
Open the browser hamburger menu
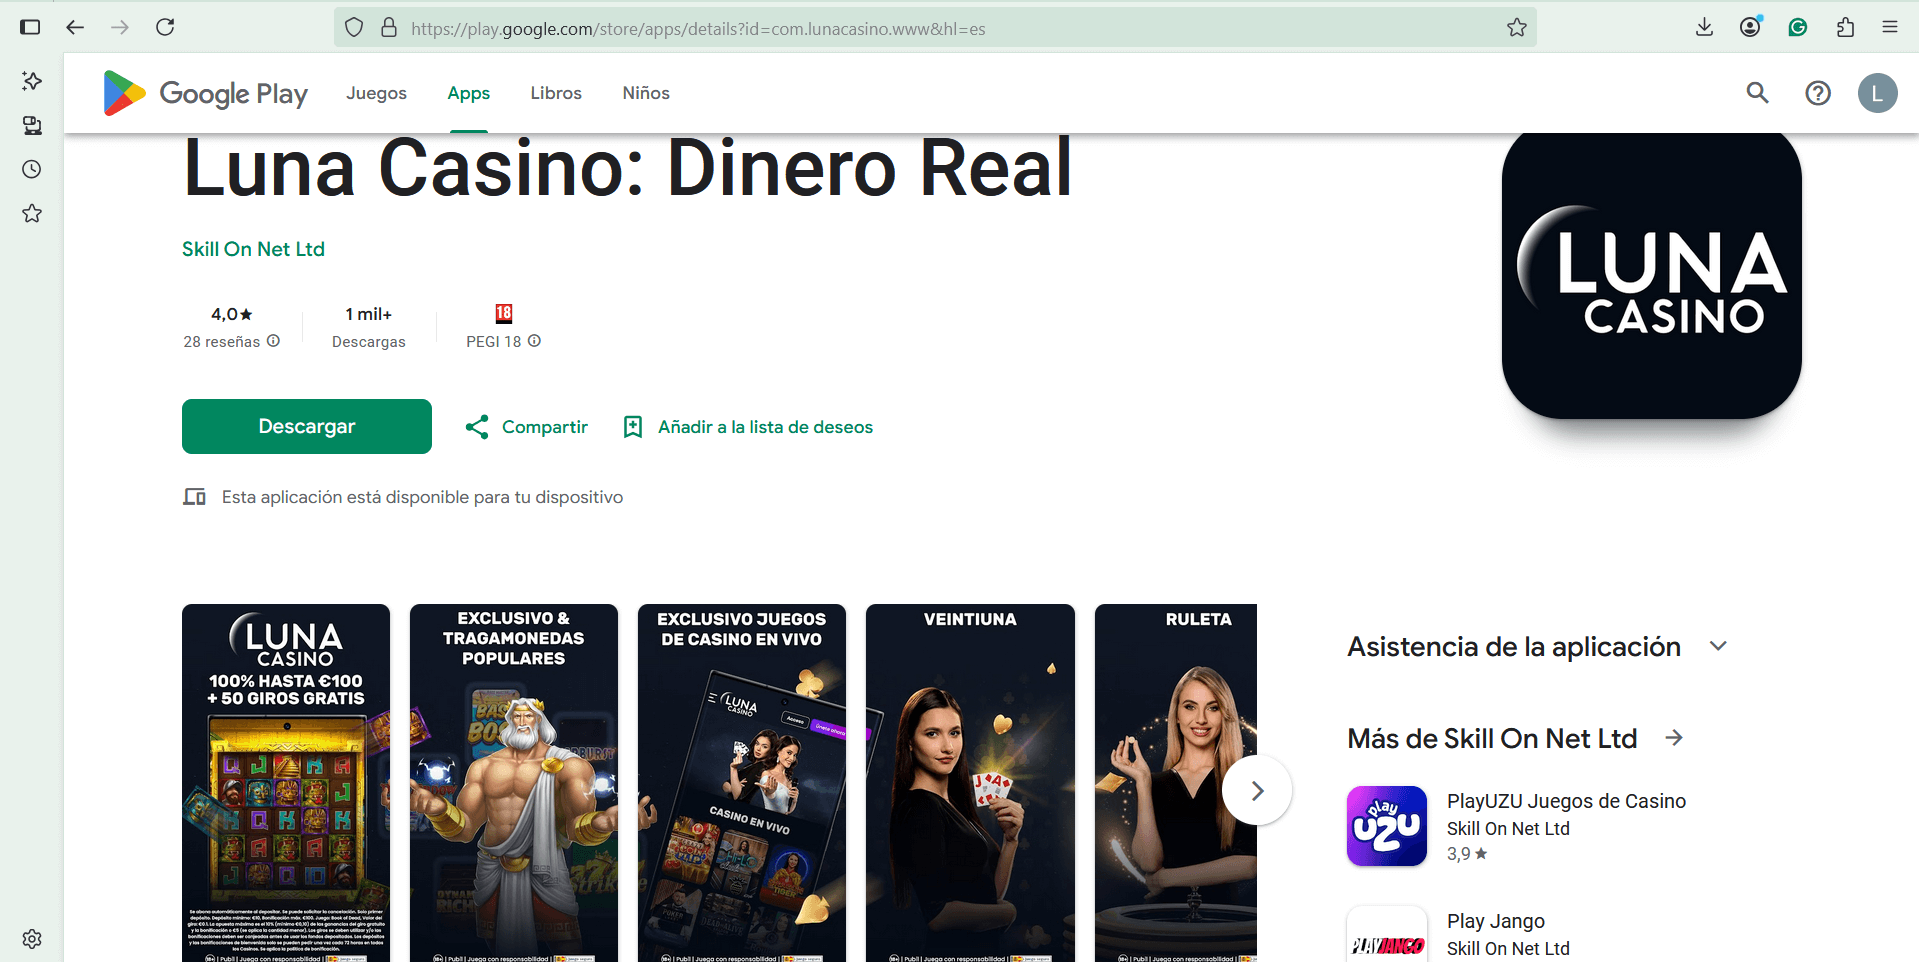pyautogui.click(x=1890, y=27)
